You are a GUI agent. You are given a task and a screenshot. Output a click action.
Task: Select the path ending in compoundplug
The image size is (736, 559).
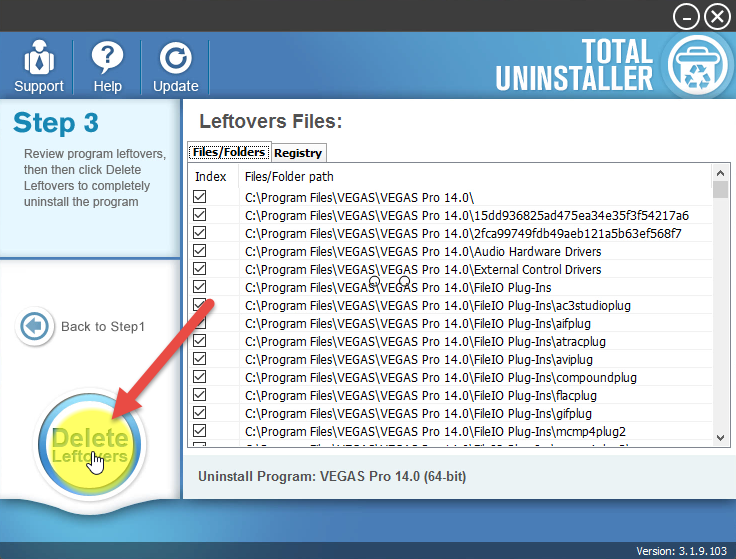441,377
